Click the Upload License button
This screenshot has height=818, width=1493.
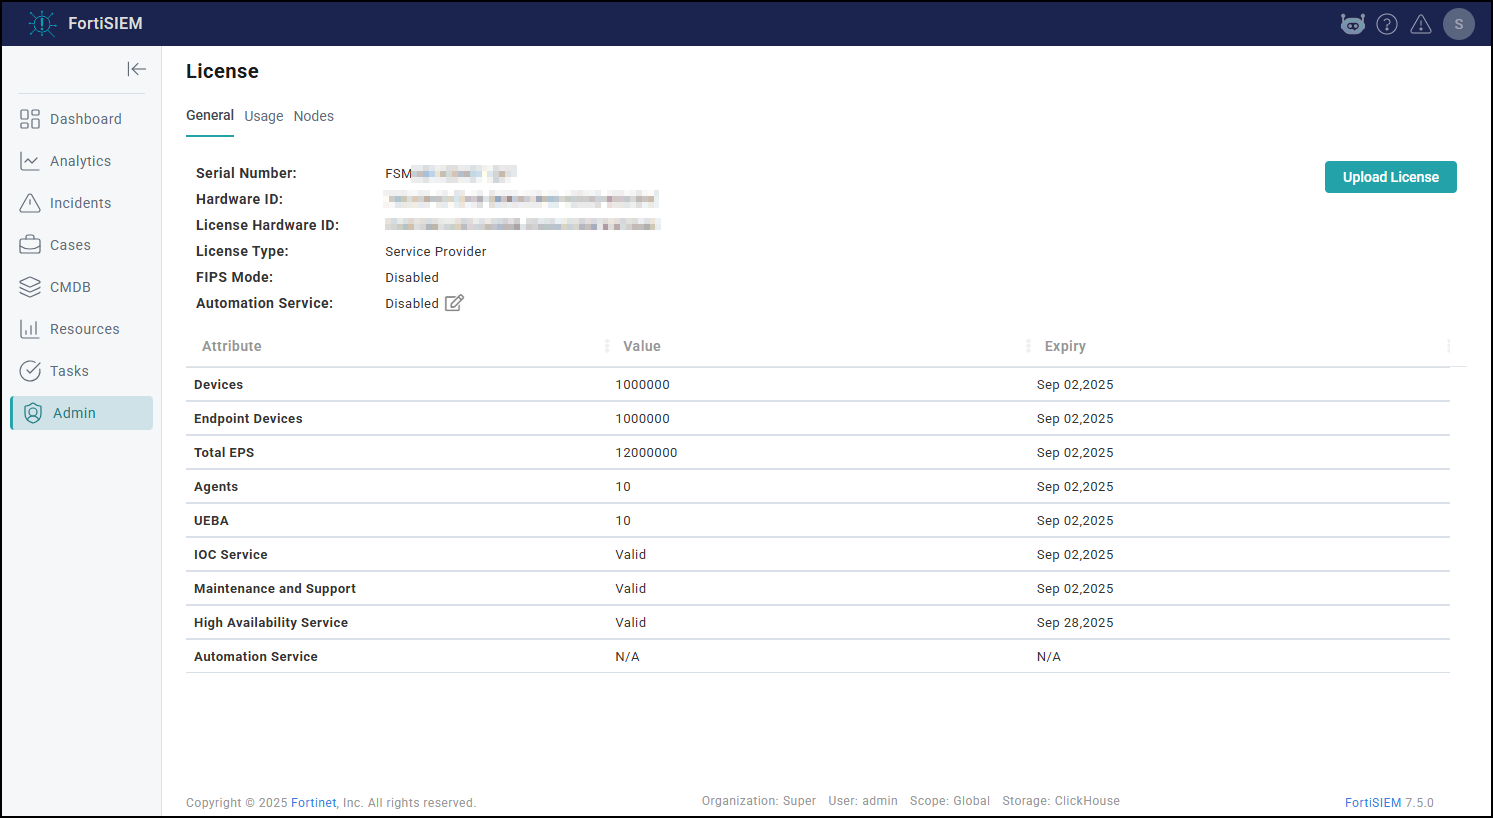tap(1391, 177)
